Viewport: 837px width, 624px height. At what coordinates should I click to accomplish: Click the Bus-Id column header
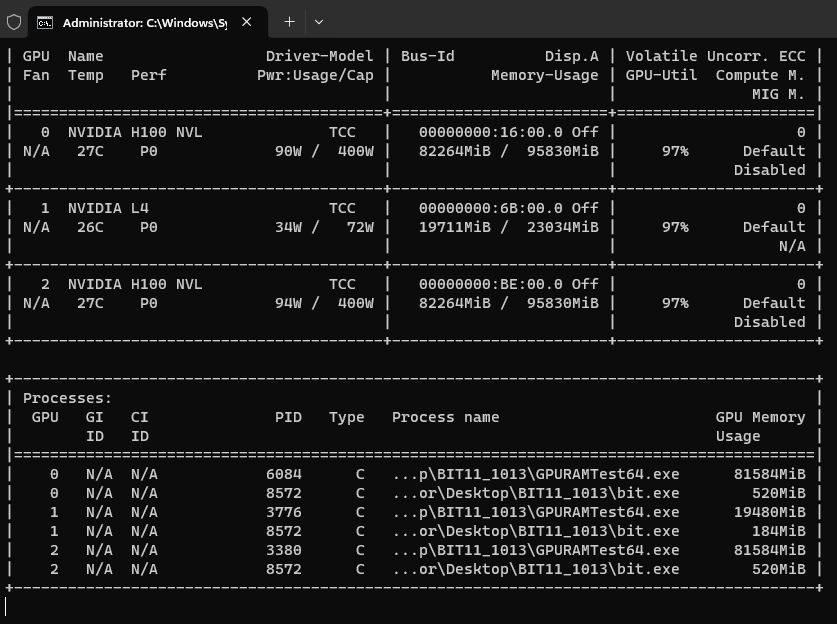(428, 56)
